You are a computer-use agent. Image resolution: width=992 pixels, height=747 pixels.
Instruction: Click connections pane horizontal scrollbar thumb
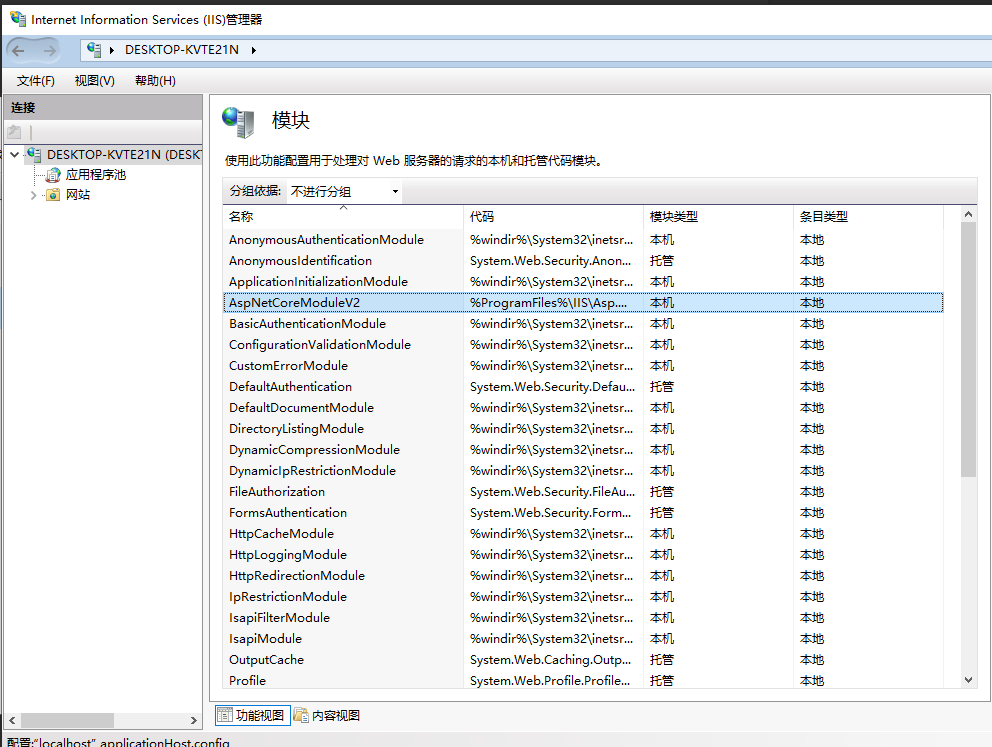tap(67, 720)
